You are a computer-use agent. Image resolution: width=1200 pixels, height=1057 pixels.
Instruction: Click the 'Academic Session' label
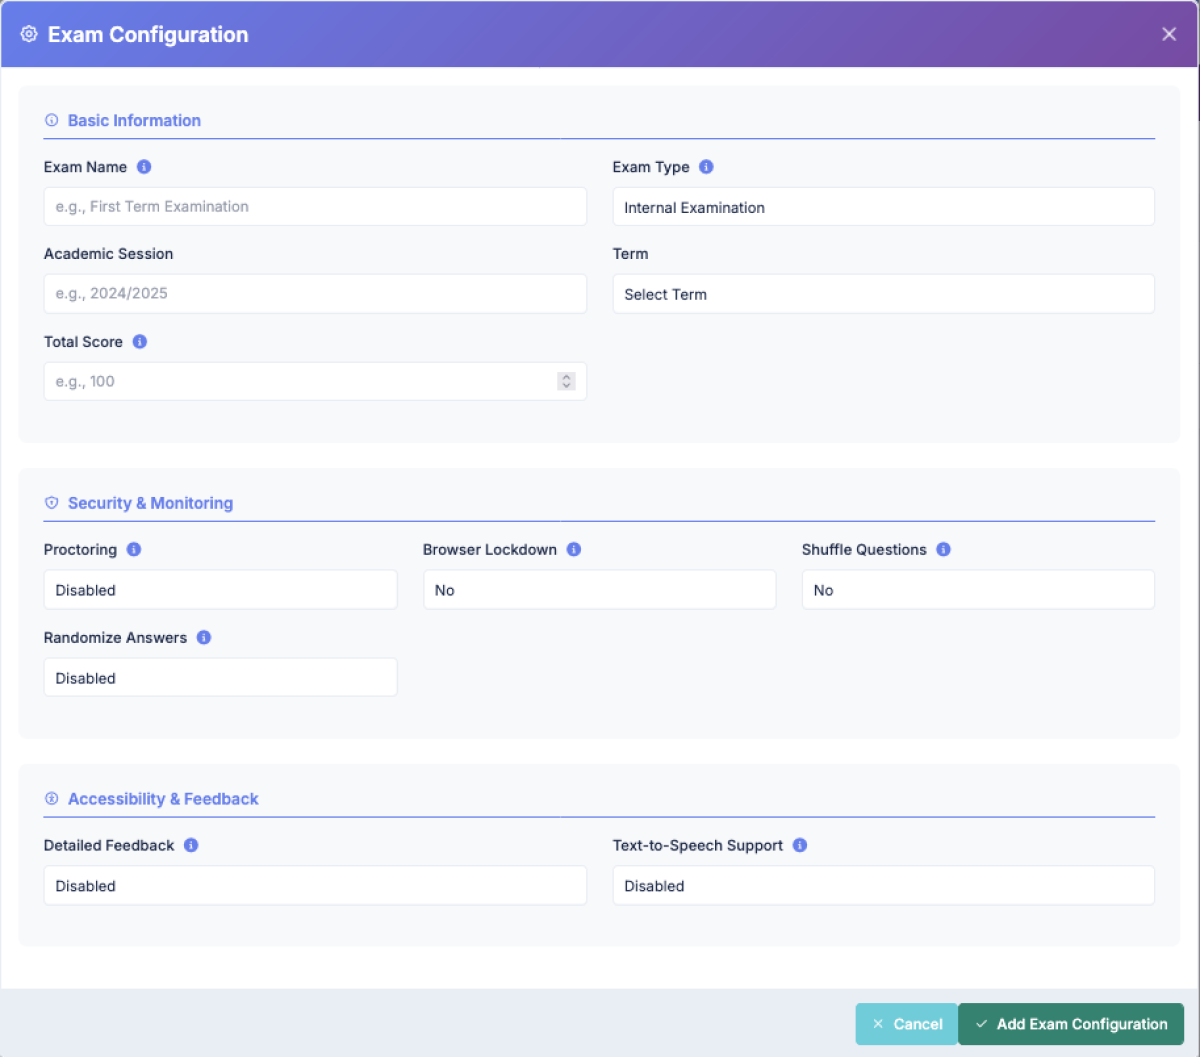click(109, 254)
